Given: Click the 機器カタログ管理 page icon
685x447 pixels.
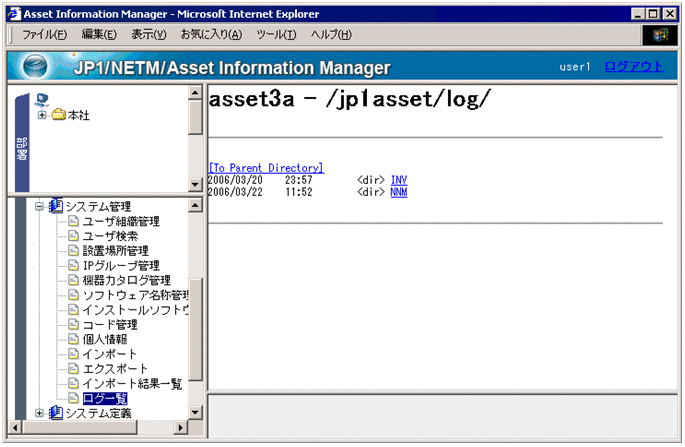Looking at the screenshot, I should 74,280.
